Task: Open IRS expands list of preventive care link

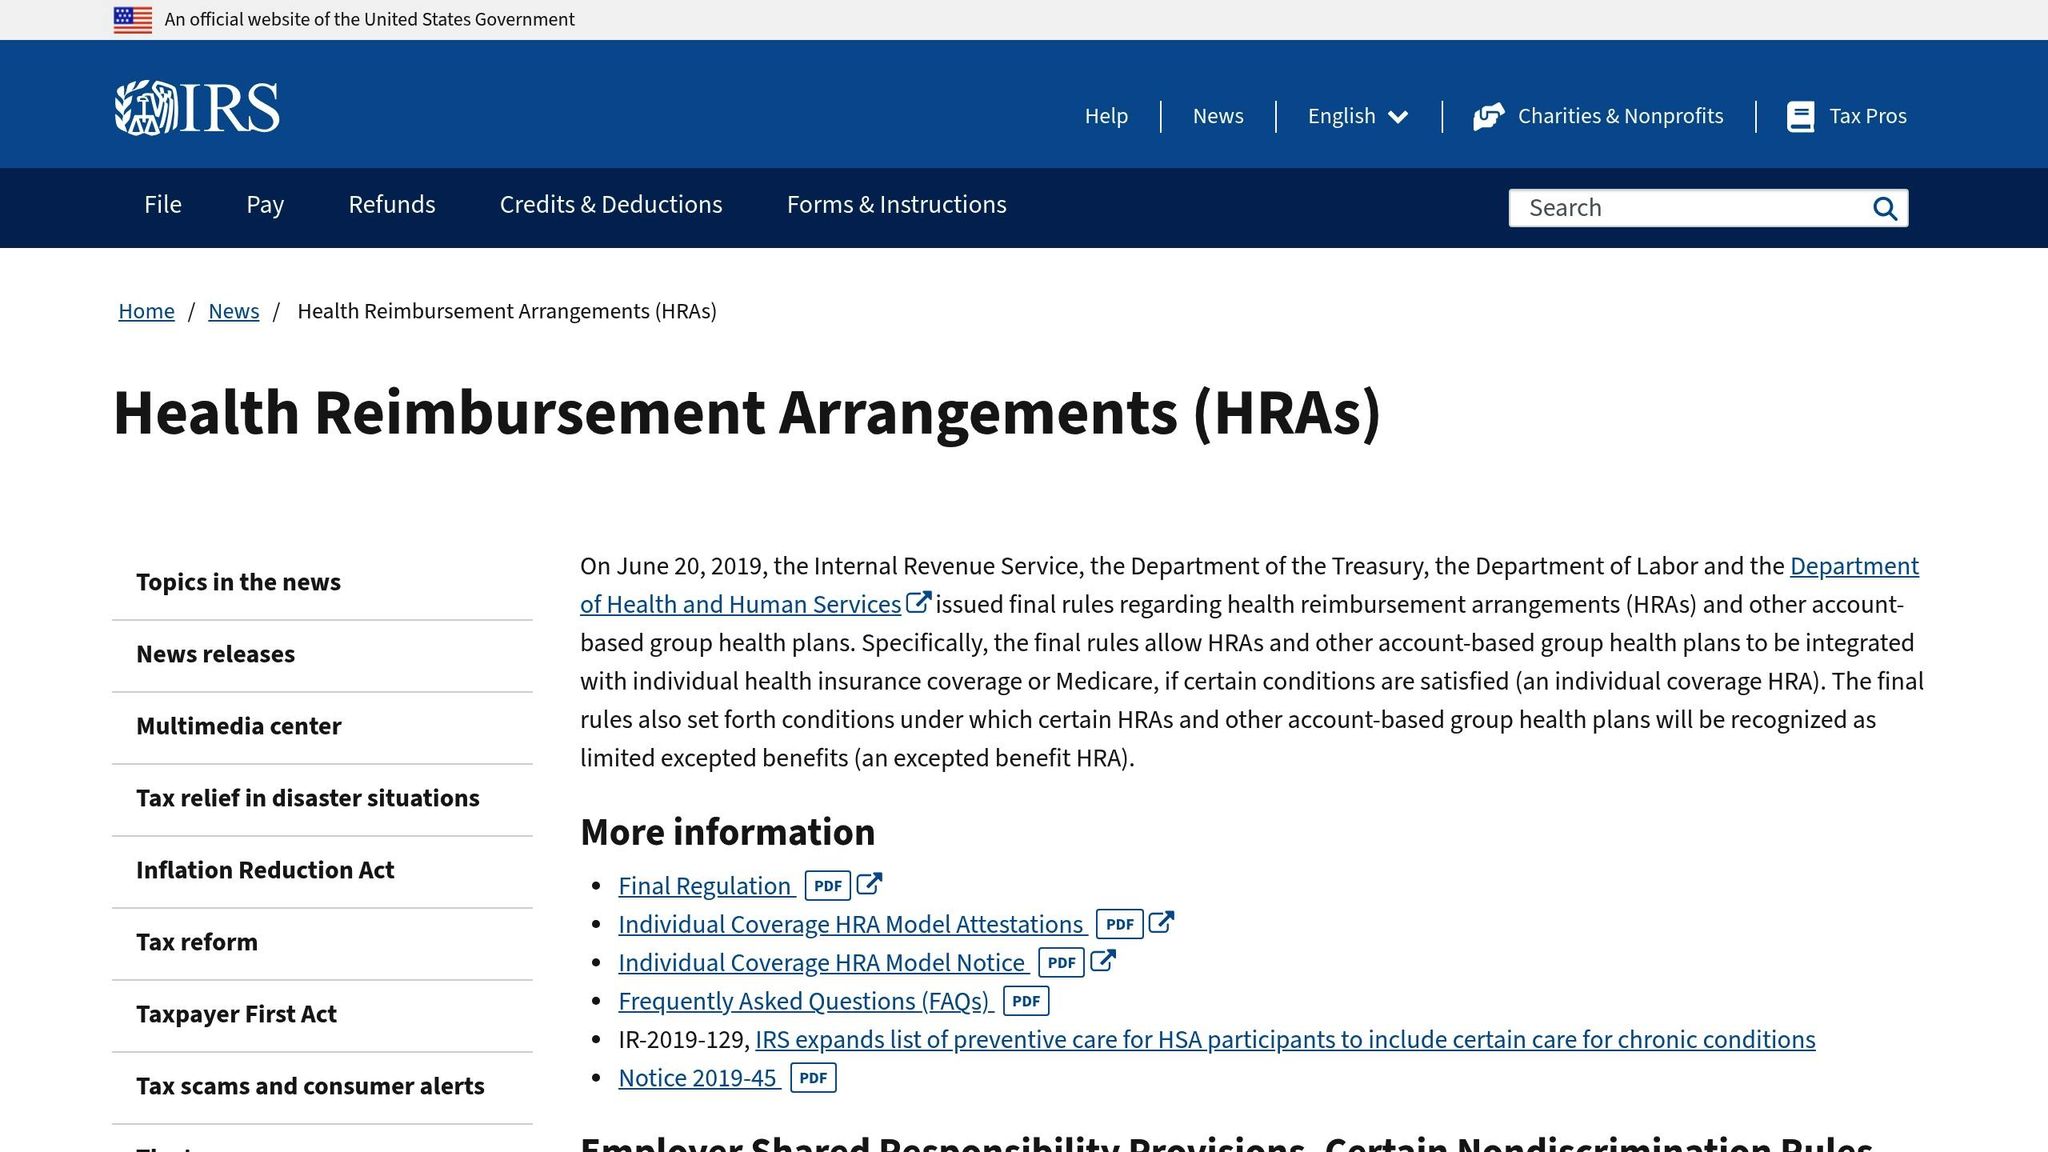Action: (1285, 1040)
